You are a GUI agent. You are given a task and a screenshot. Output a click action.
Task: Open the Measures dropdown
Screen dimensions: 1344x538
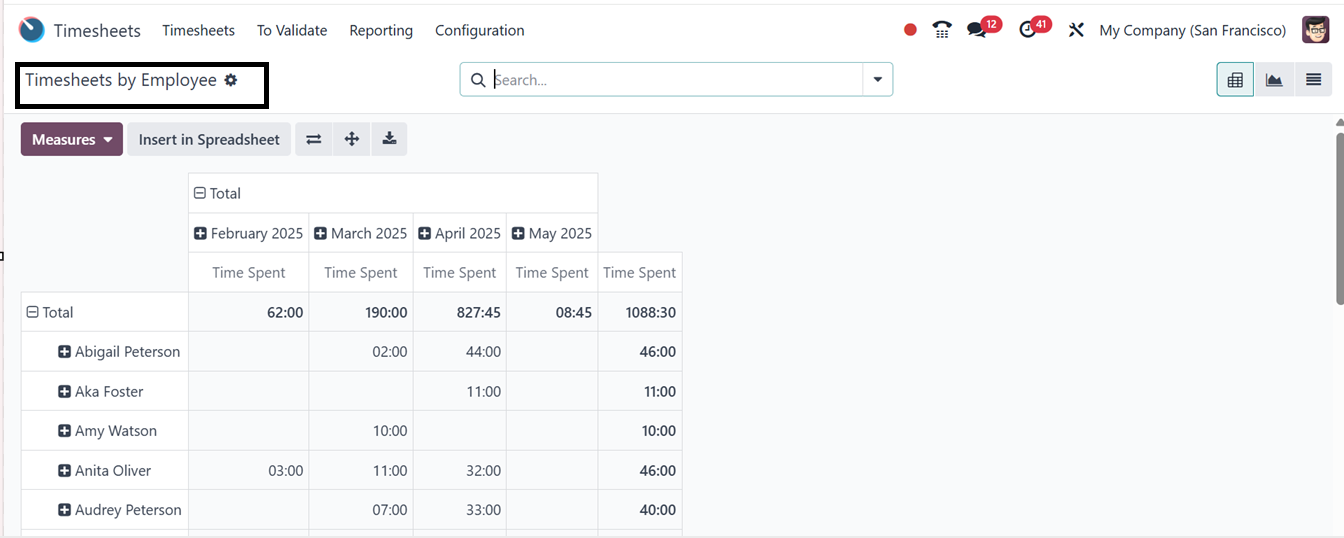point(72,140)
